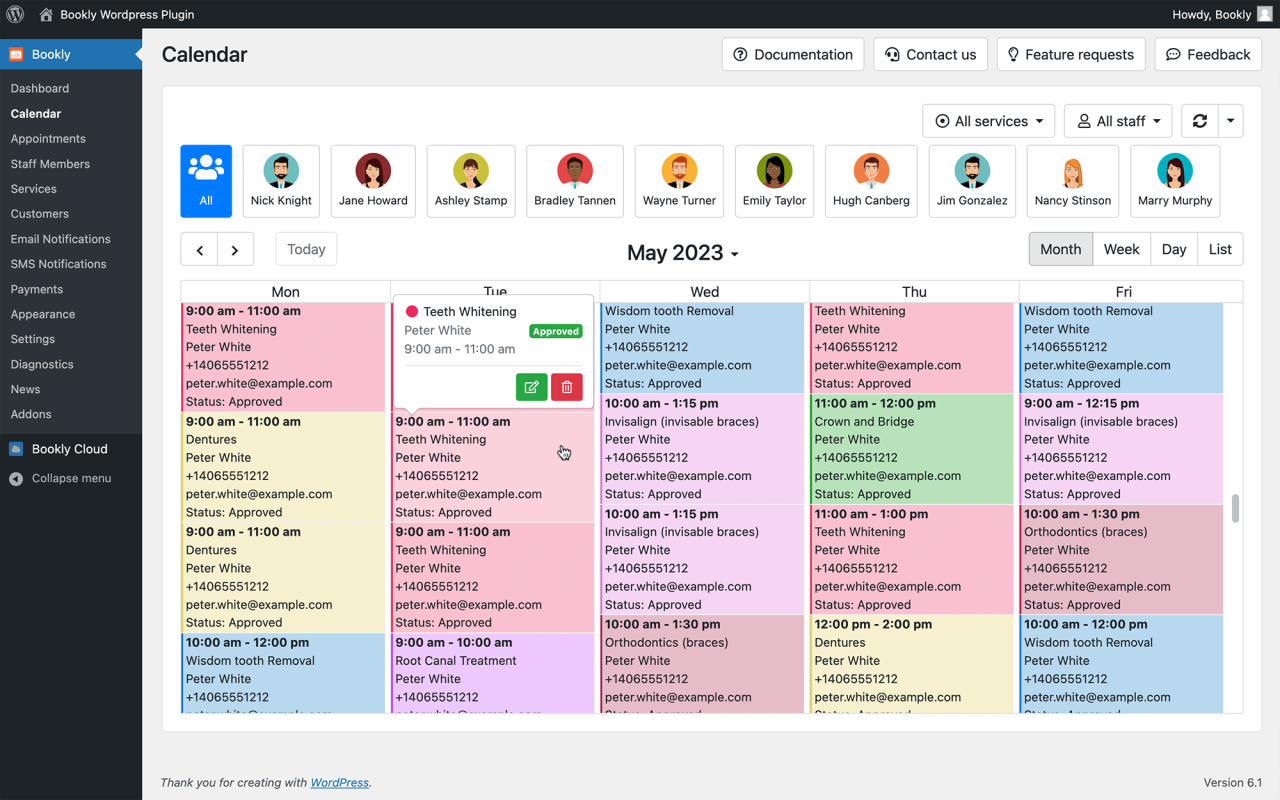Switch to List view
This screenshot has width=1280, height=800.
click(x=1220, y=249)
